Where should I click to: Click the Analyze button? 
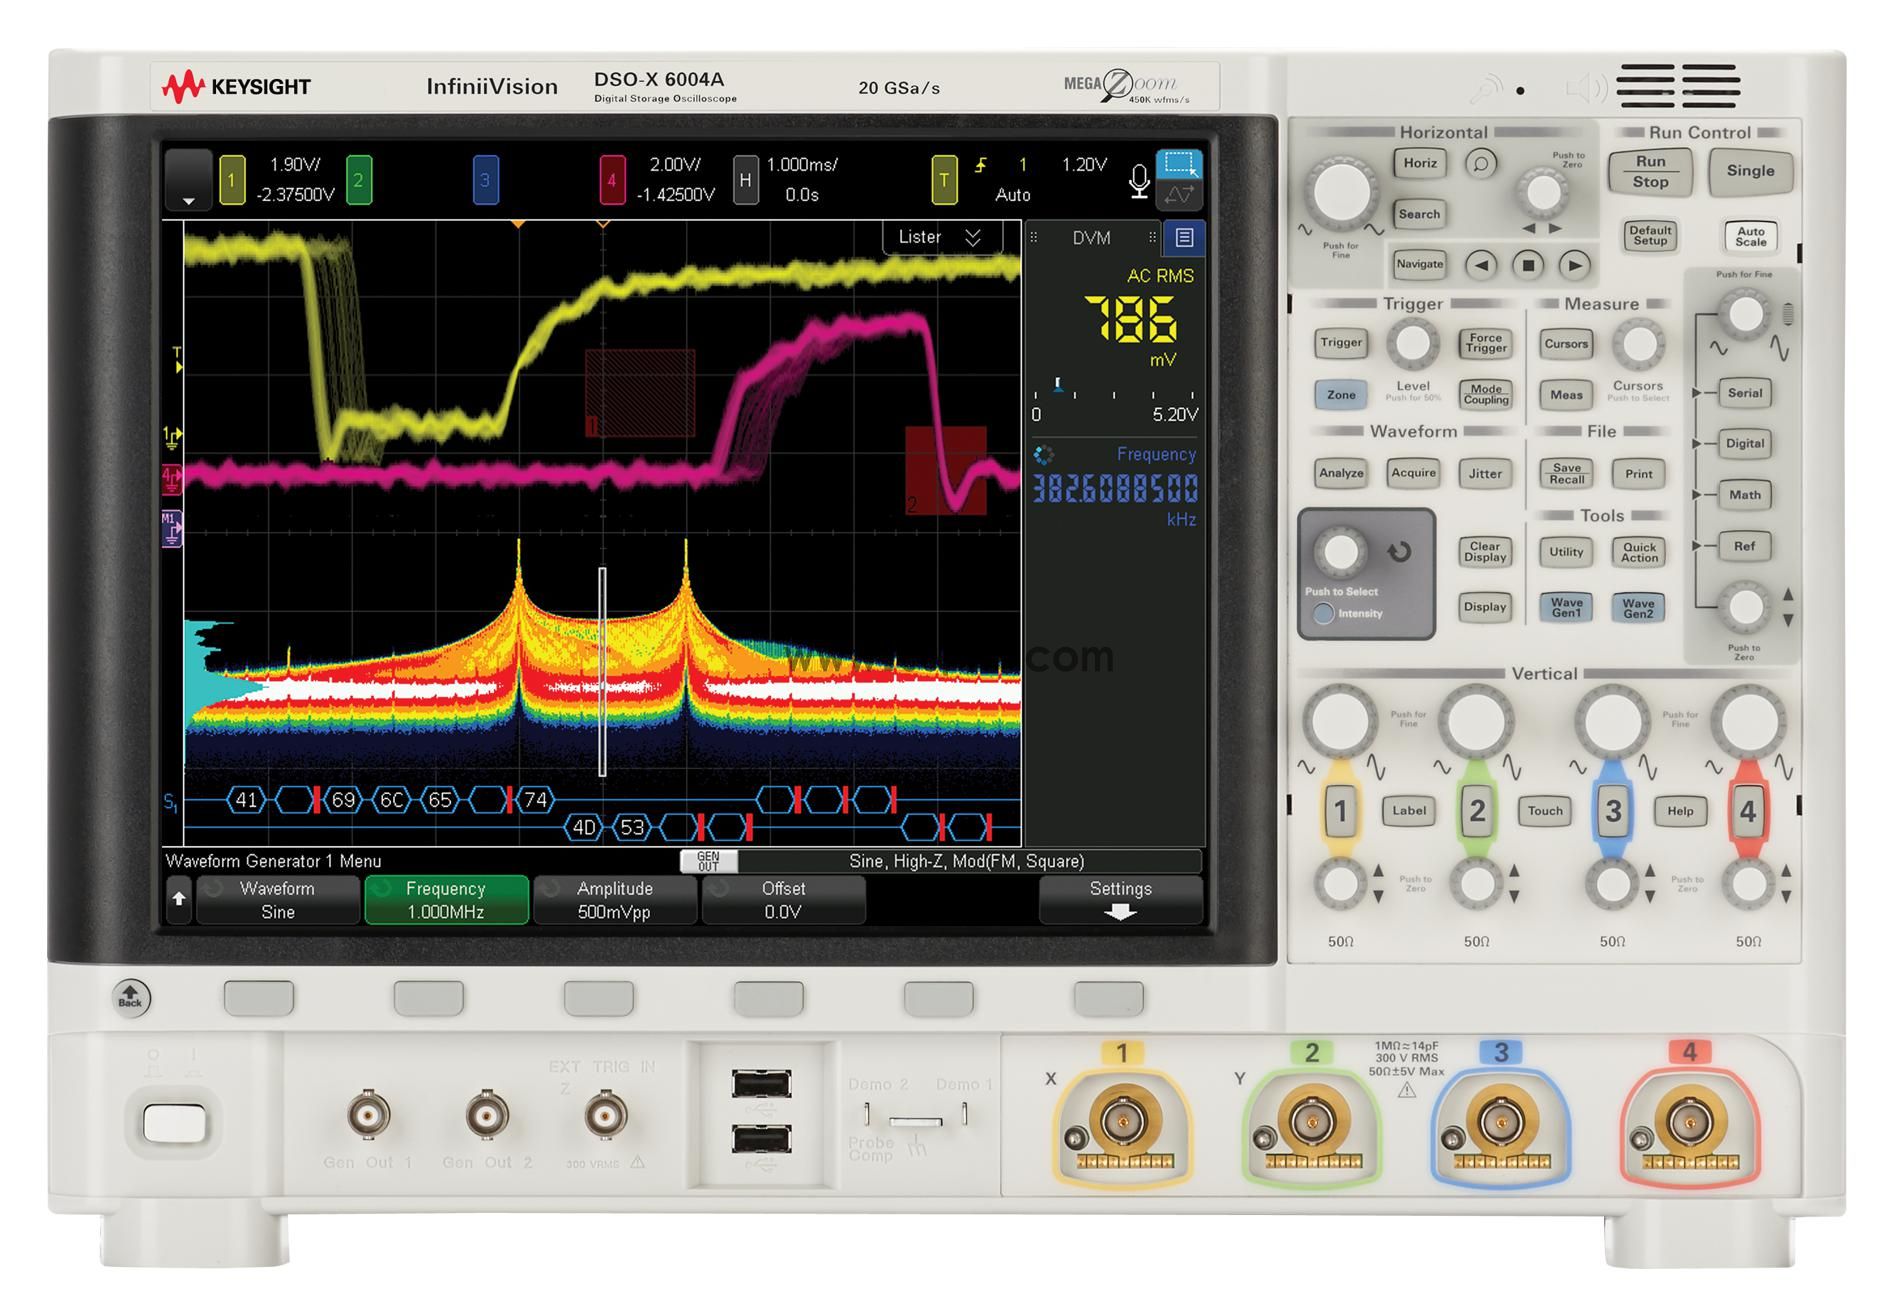[1341, 473]
